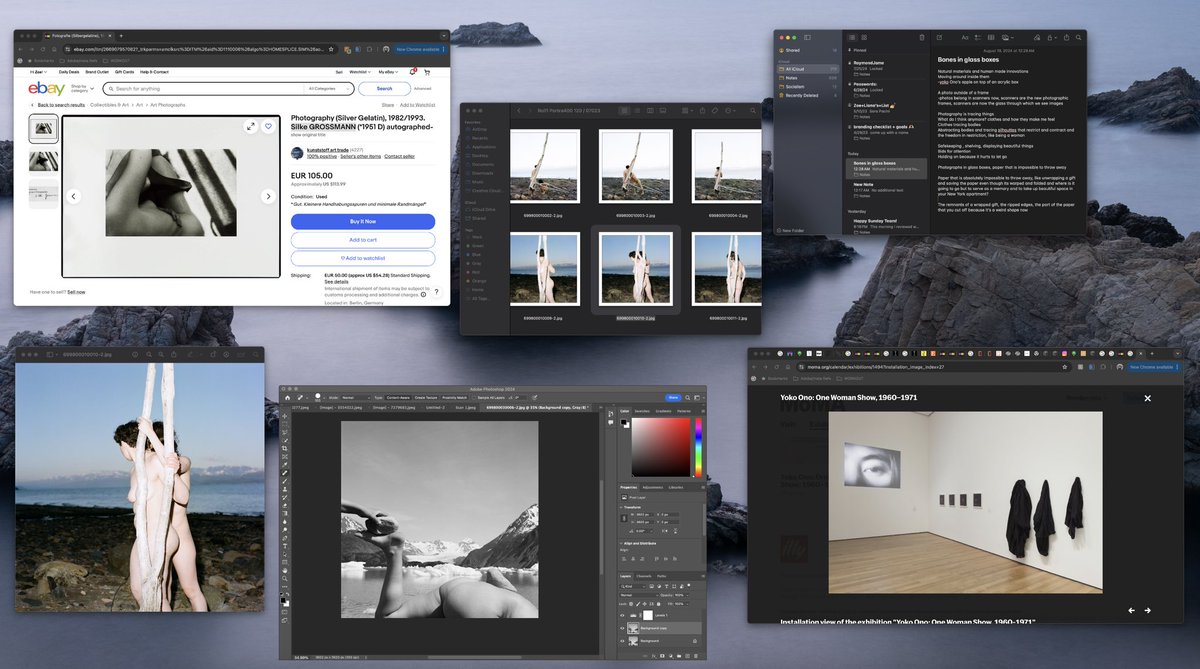Collapse the Transform section in Properties
The image size is (1200, 669).
point(621,507)
